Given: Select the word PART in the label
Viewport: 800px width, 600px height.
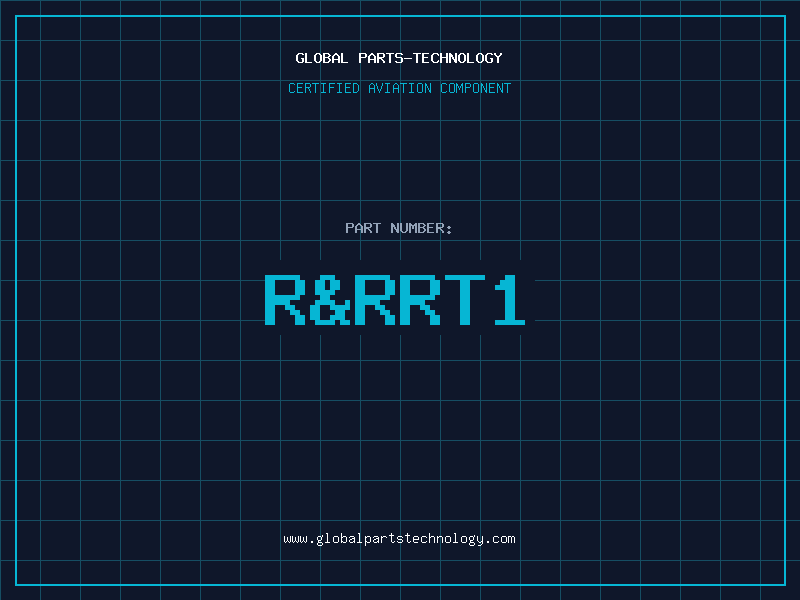Looking at the screenshot, I should click(x=363, y=228).
